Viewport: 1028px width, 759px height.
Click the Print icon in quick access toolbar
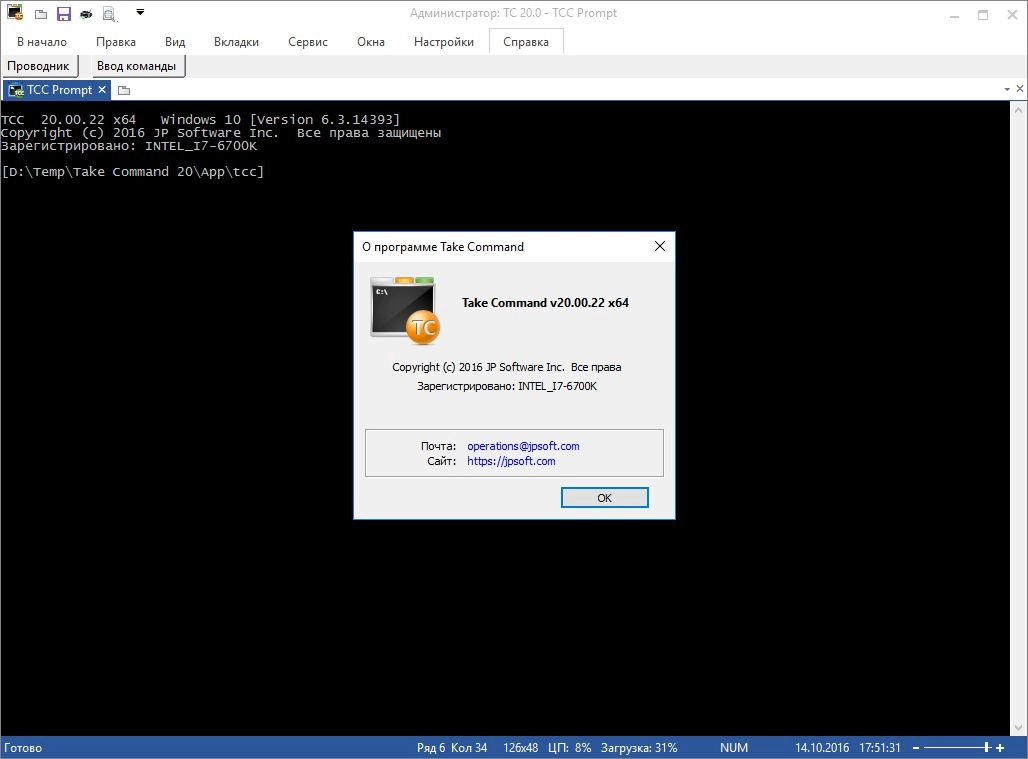click(x=86, y=14)
